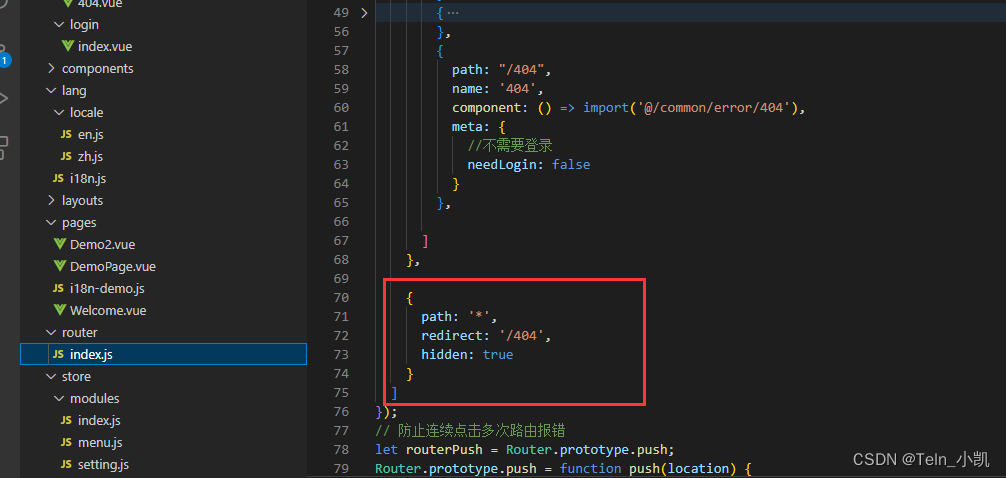Click 'function push(location)' on line 79
The width and height of the screenshot is (1006, 478).
[x=648, y=468]
